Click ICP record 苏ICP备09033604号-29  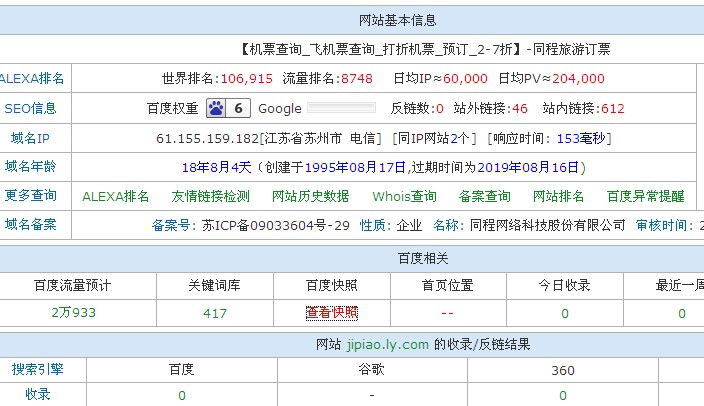coord(276,225)
